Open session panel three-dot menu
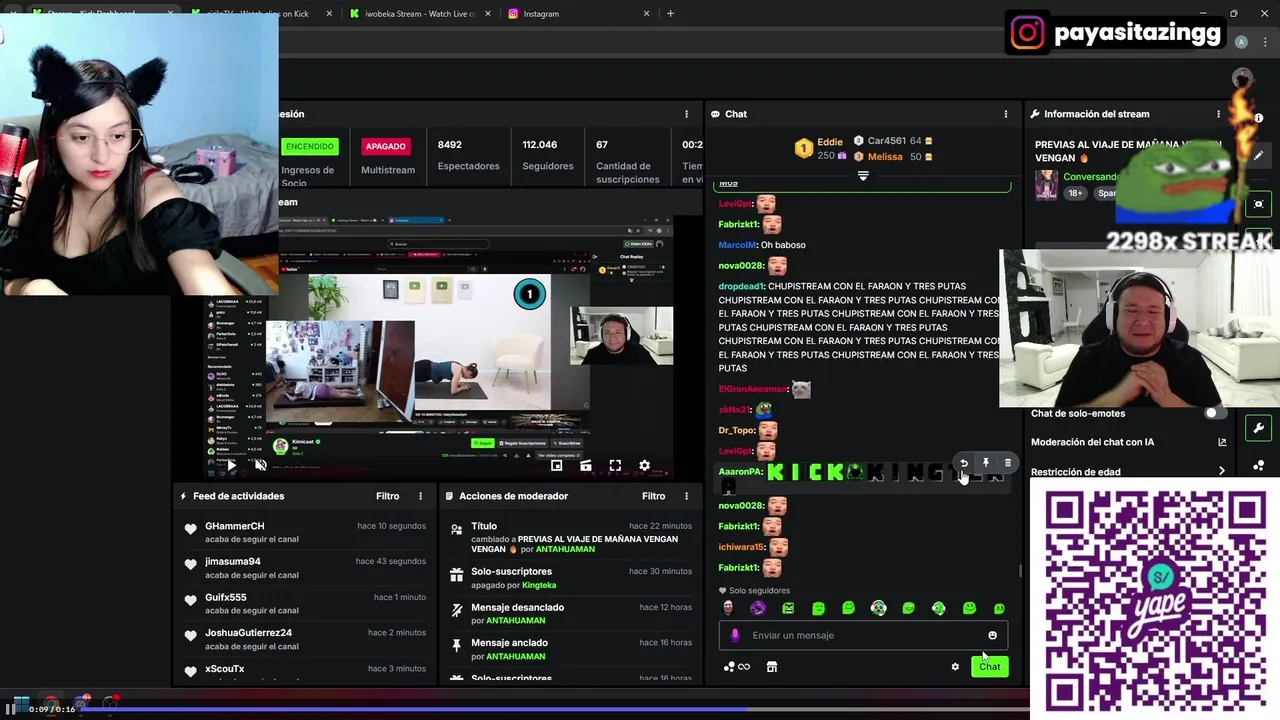This screenshot has height=720, width=1280. pos(686,114)
